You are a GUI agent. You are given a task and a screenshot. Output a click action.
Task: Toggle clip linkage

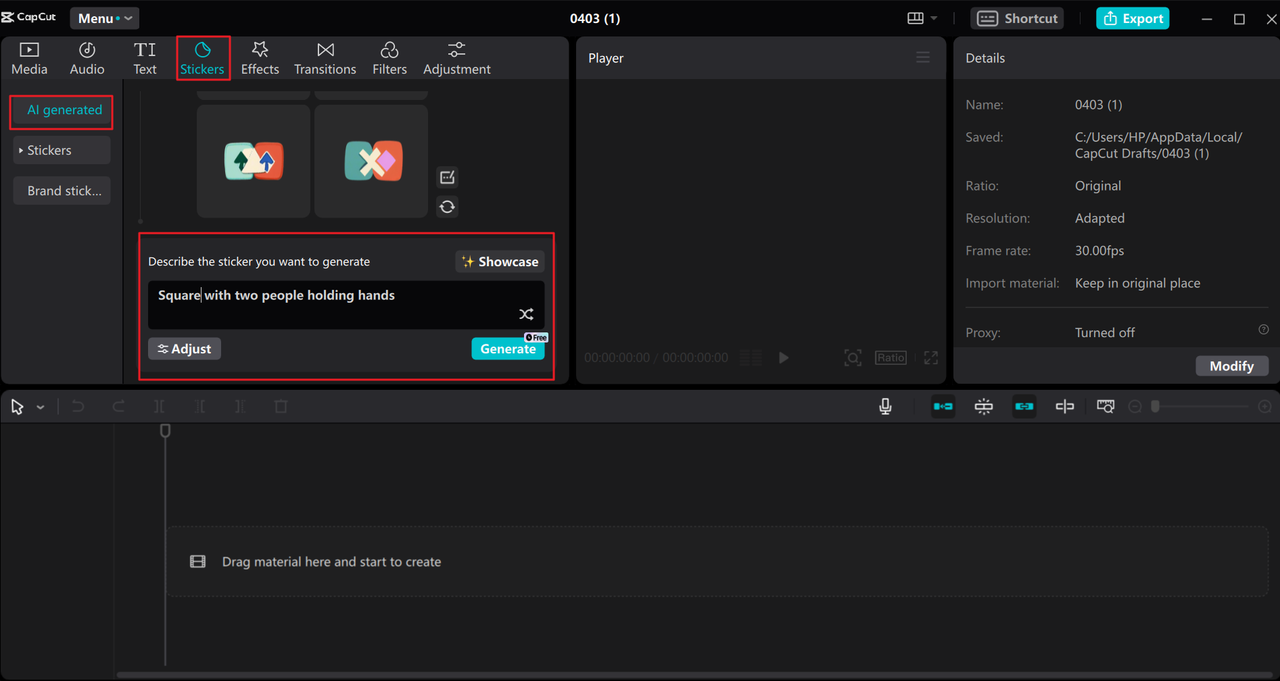pos(1024,406)
